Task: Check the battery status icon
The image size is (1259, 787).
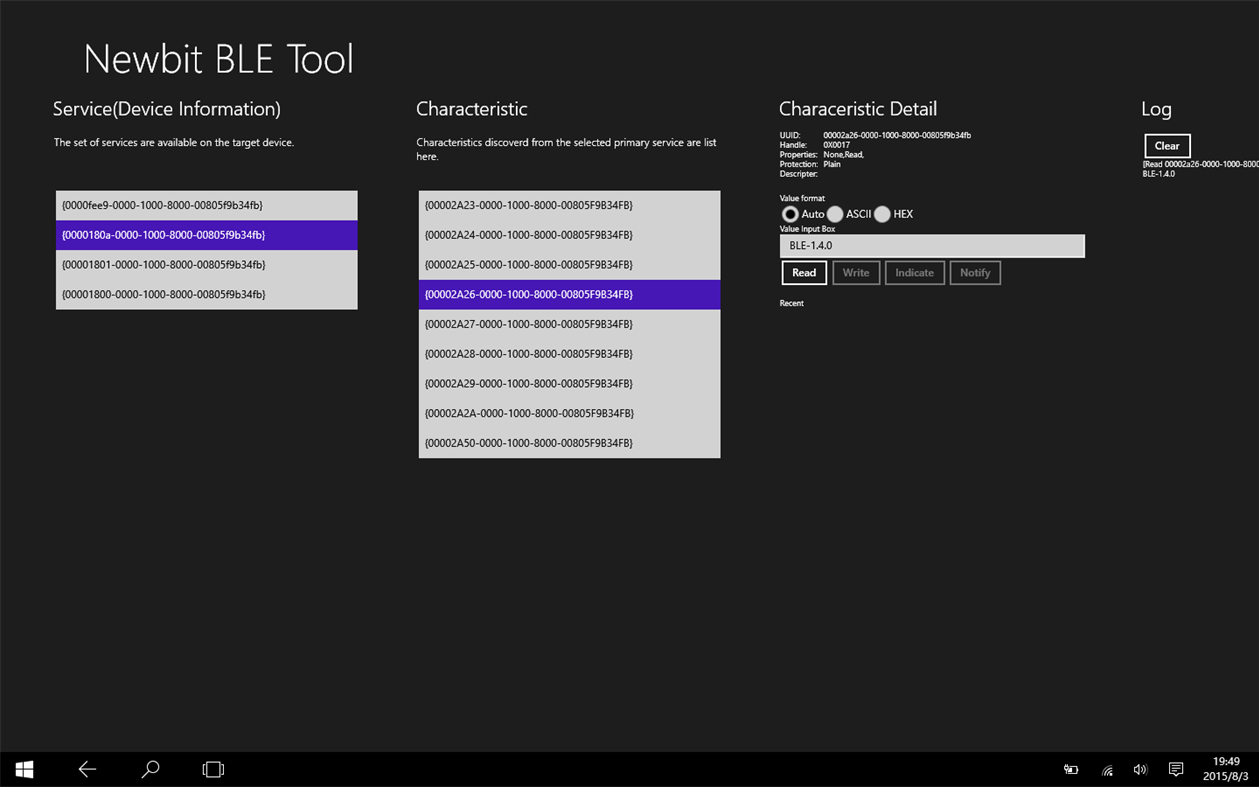Action: (1070, 769)
